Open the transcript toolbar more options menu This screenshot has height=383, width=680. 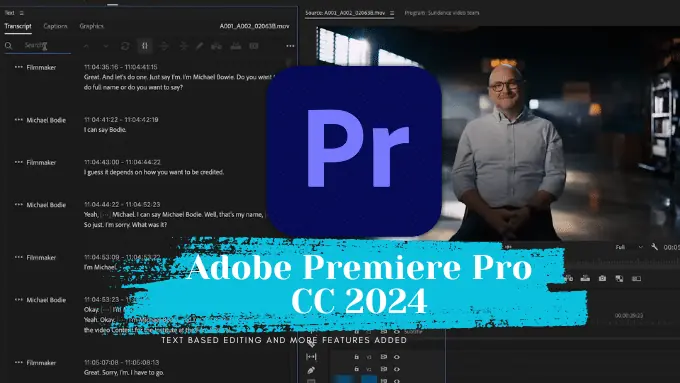pyautogui.click(x=290, y=46)
